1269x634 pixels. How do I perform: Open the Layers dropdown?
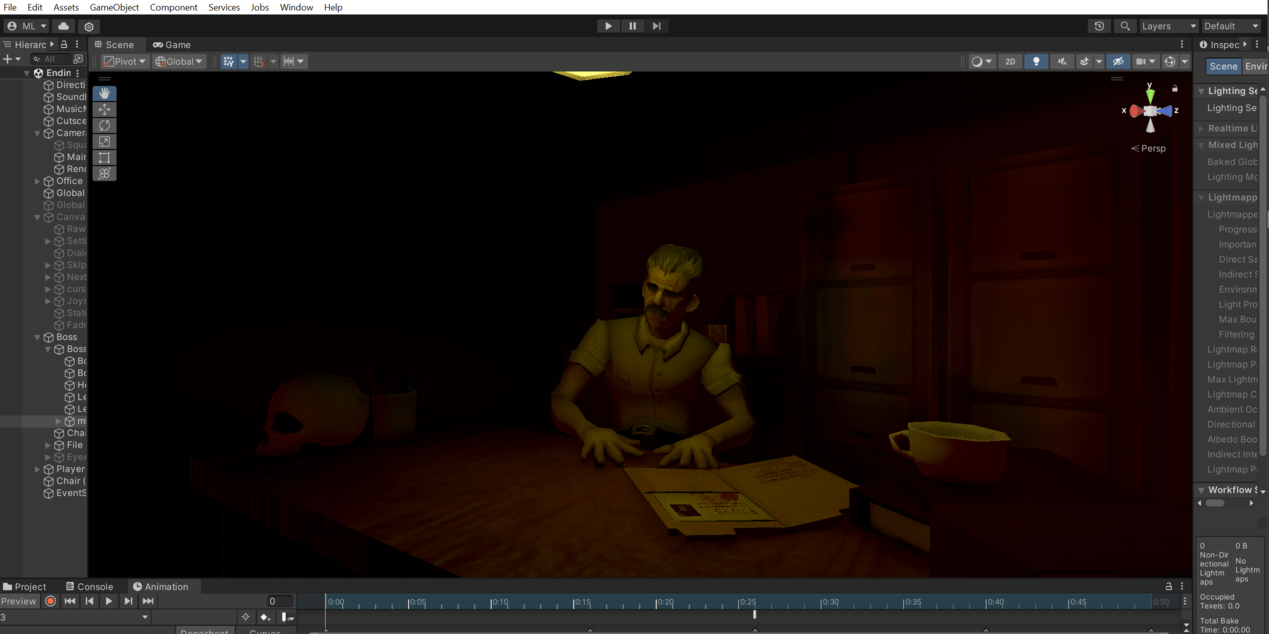[x=1169, y=26]
